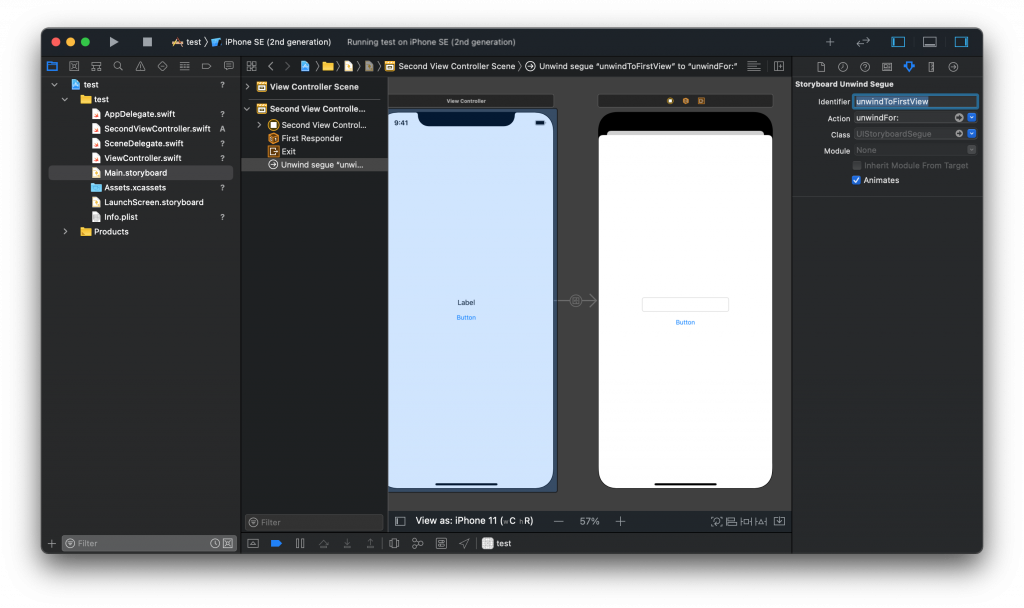Collapse the Second View Controller Scene
The height and width of the screenshot is (608, 1024).
248,109
